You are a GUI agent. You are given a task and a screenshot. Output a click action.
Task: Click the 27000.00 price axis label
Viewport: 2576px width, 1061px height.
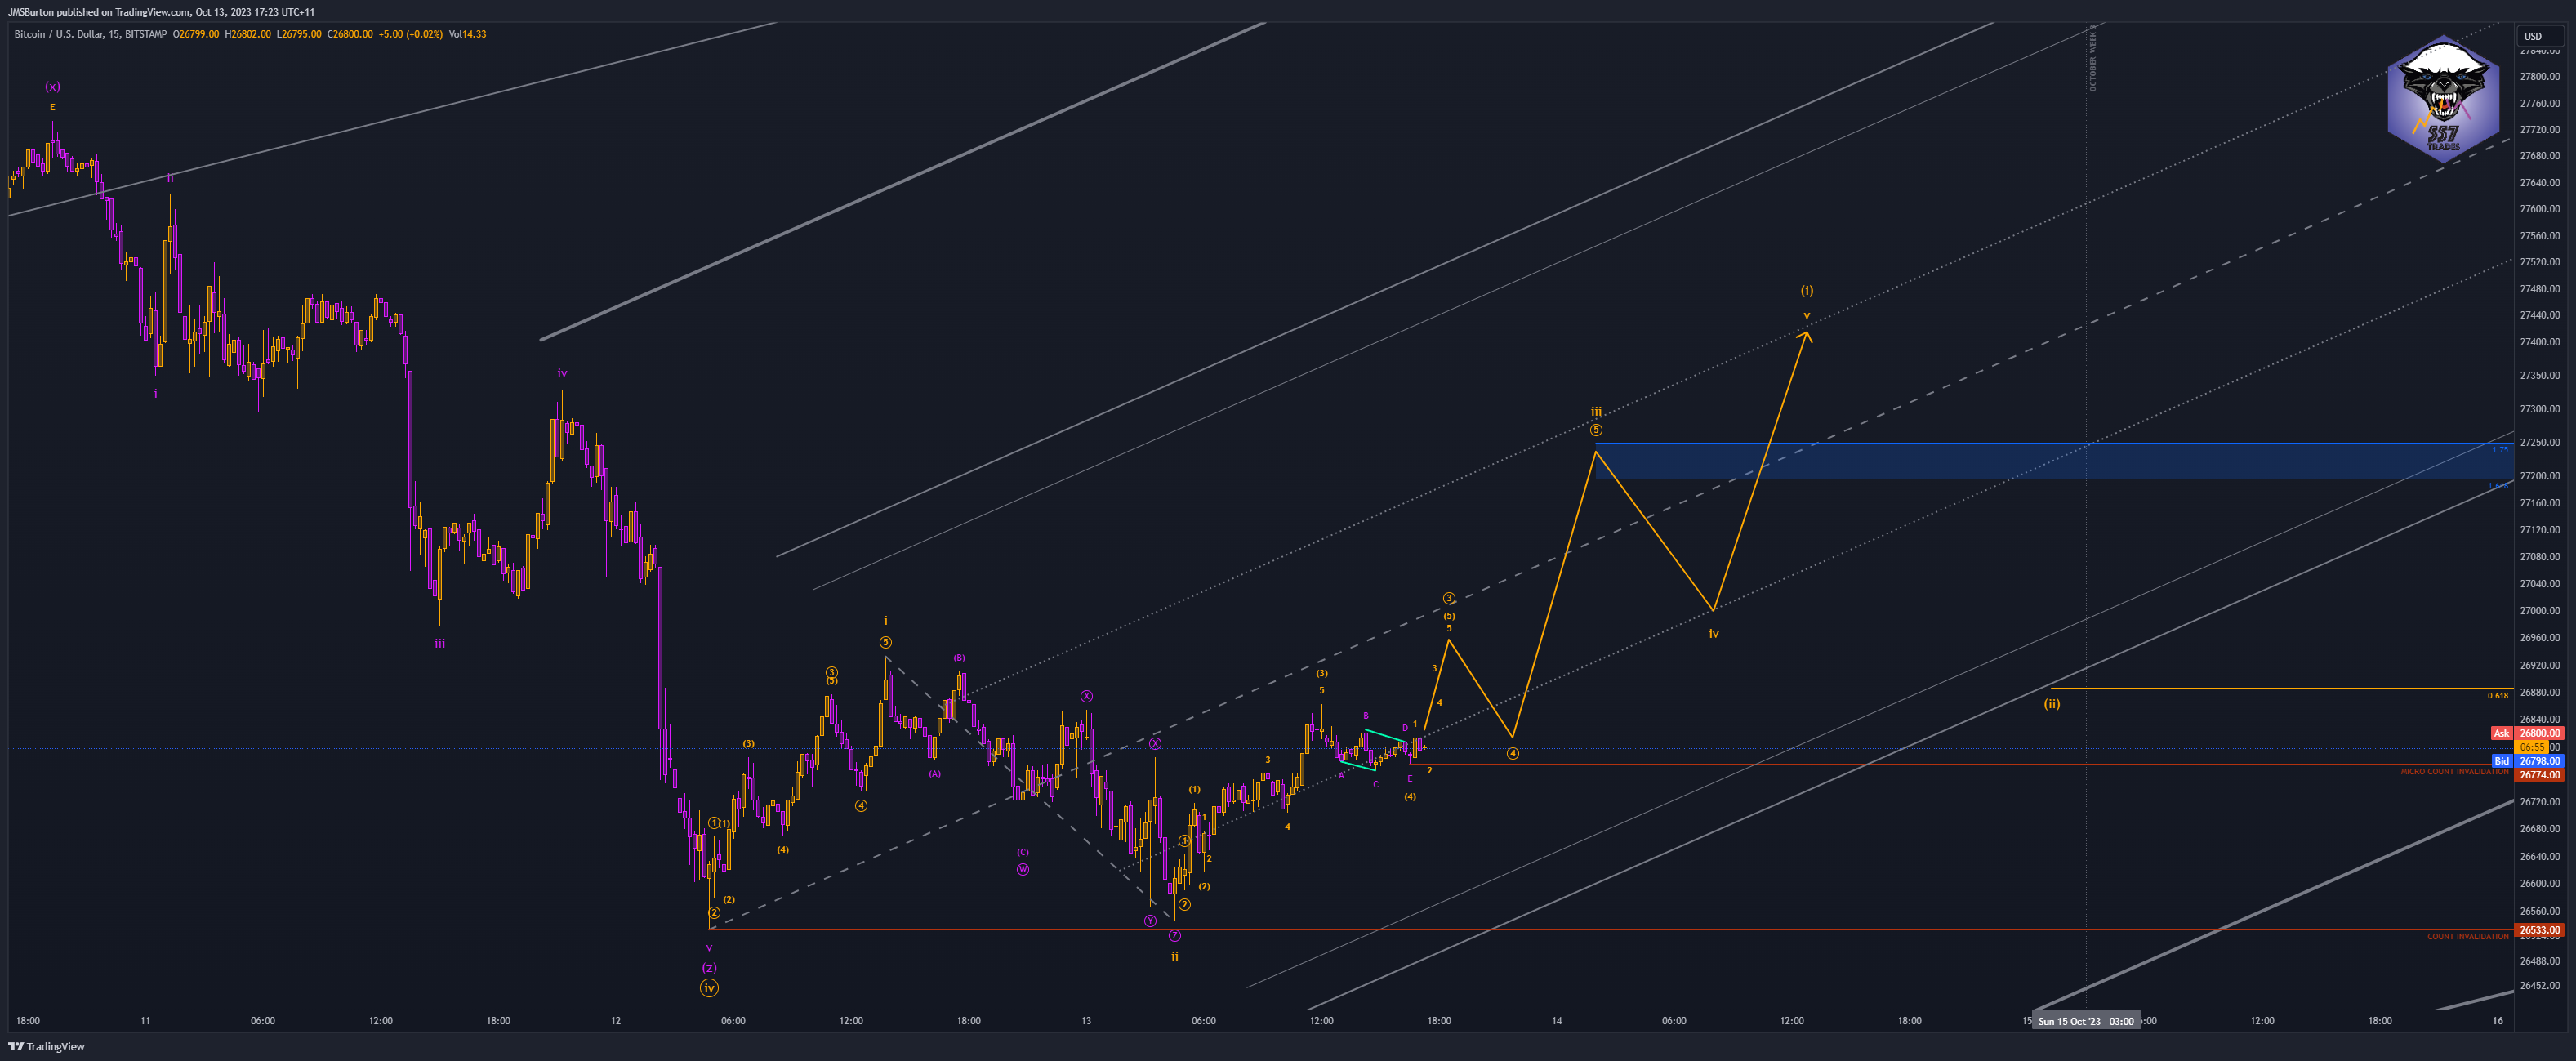coord(2540,611)
